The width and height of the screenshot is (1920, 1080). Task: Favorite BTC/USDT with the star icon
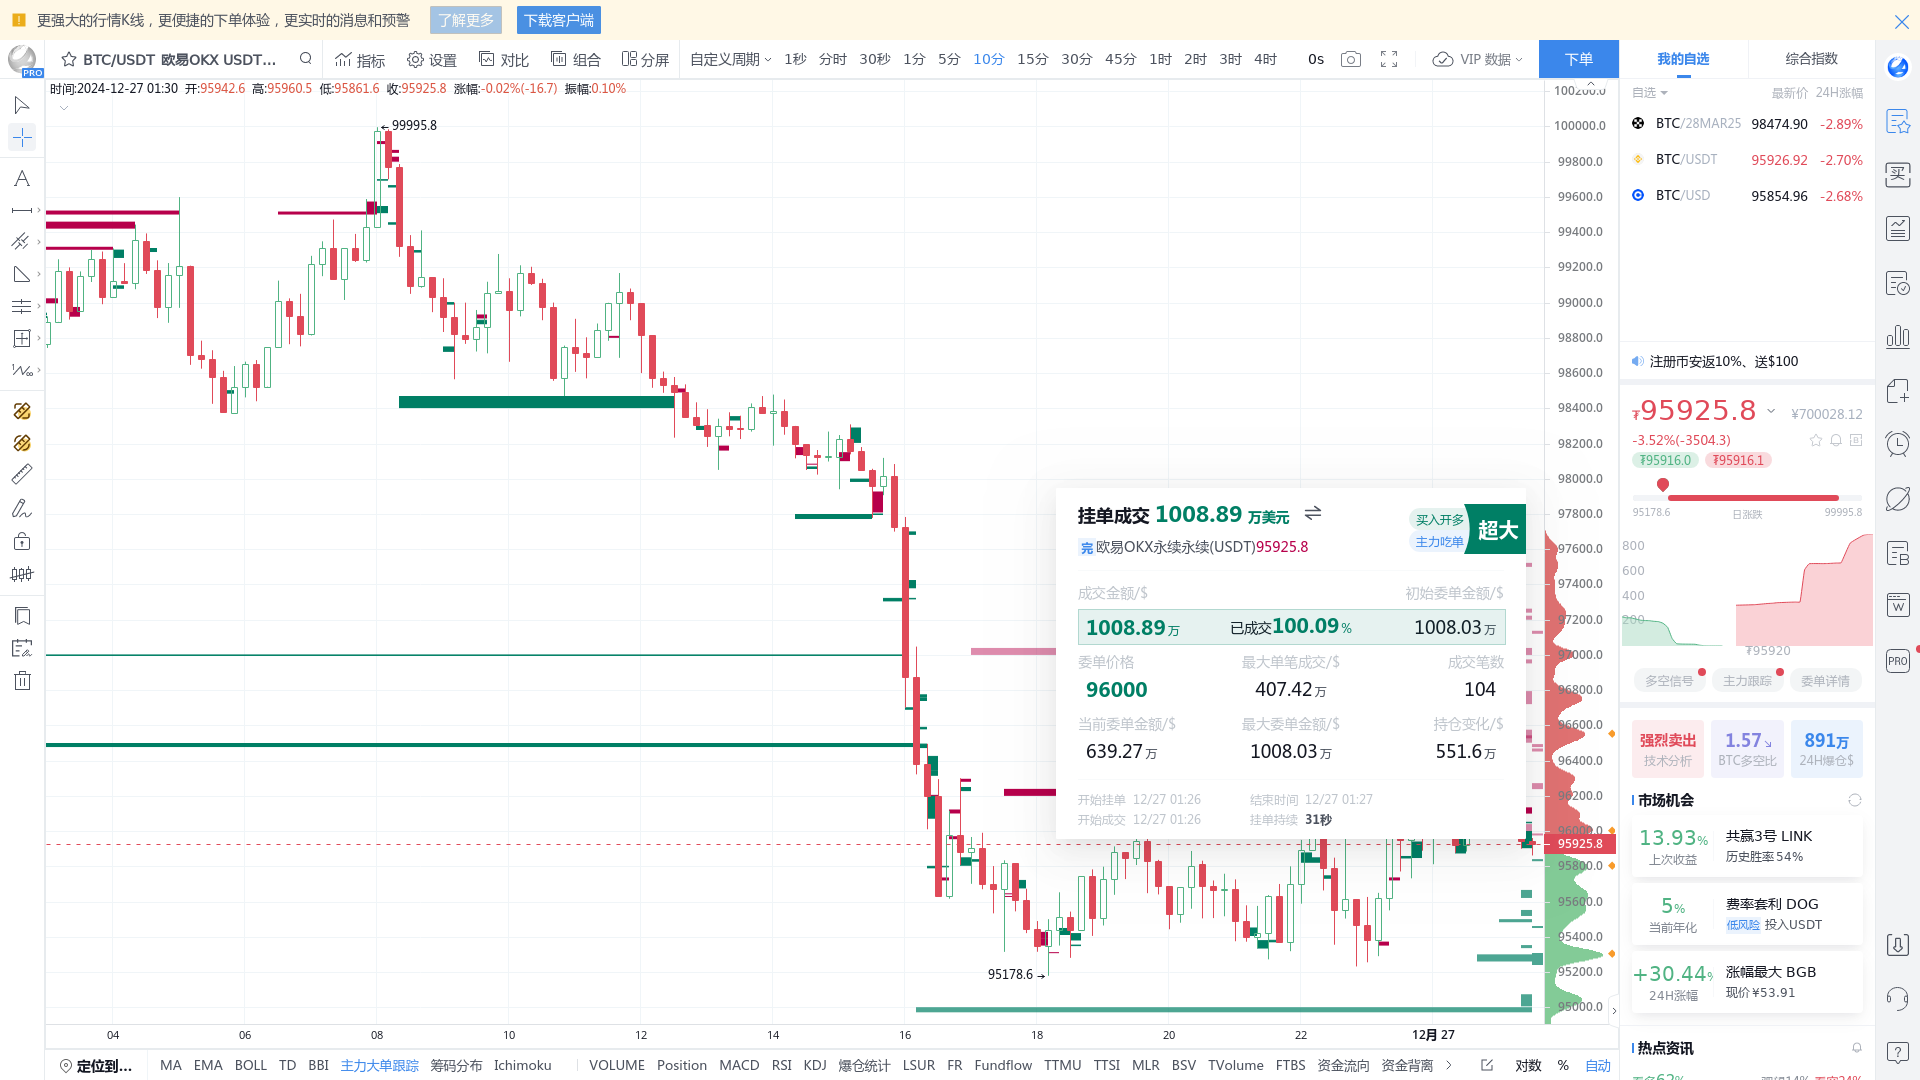[69, 59]
